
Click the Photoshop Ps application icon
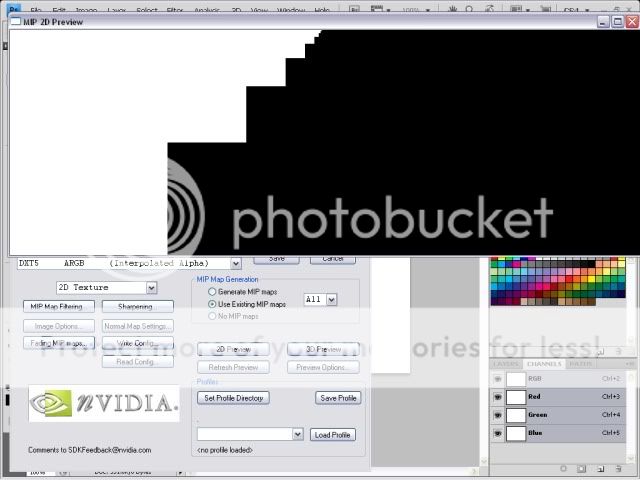(14, 9)
